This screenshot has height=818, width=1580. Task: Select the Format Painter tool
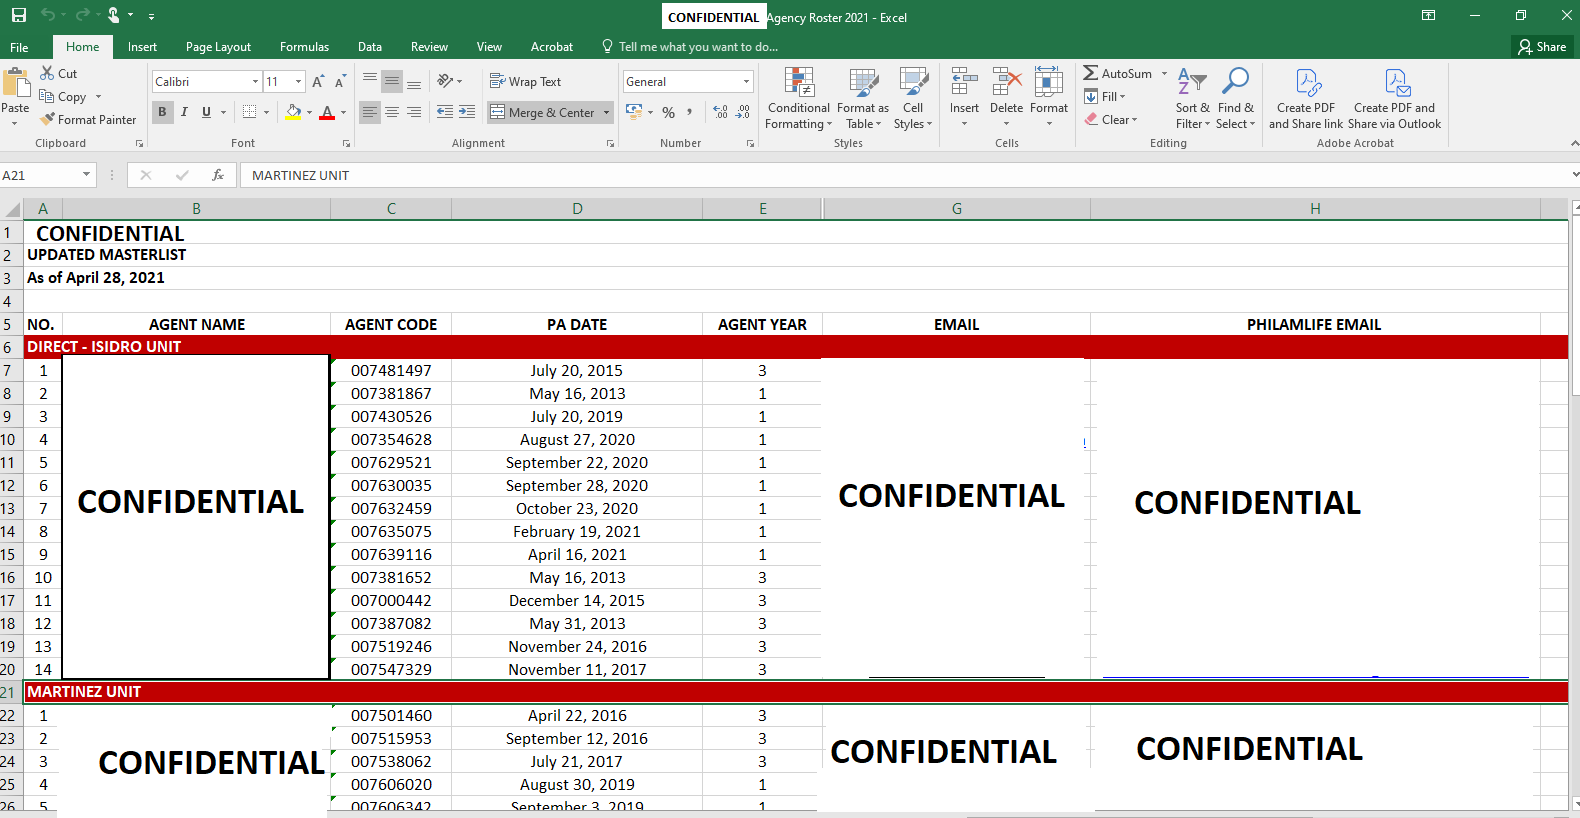[x=88, y=119]
